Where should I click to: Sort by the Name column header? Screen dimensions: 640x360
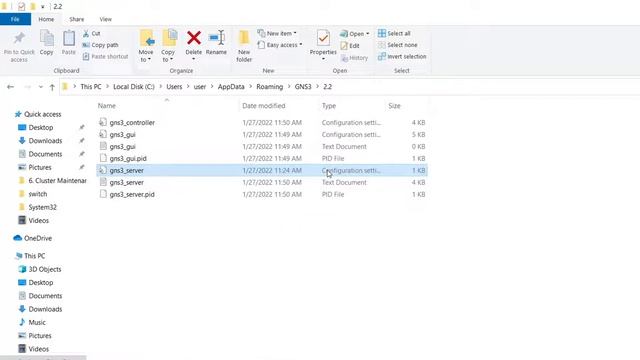pyautogui.click(x=107, y=106)
